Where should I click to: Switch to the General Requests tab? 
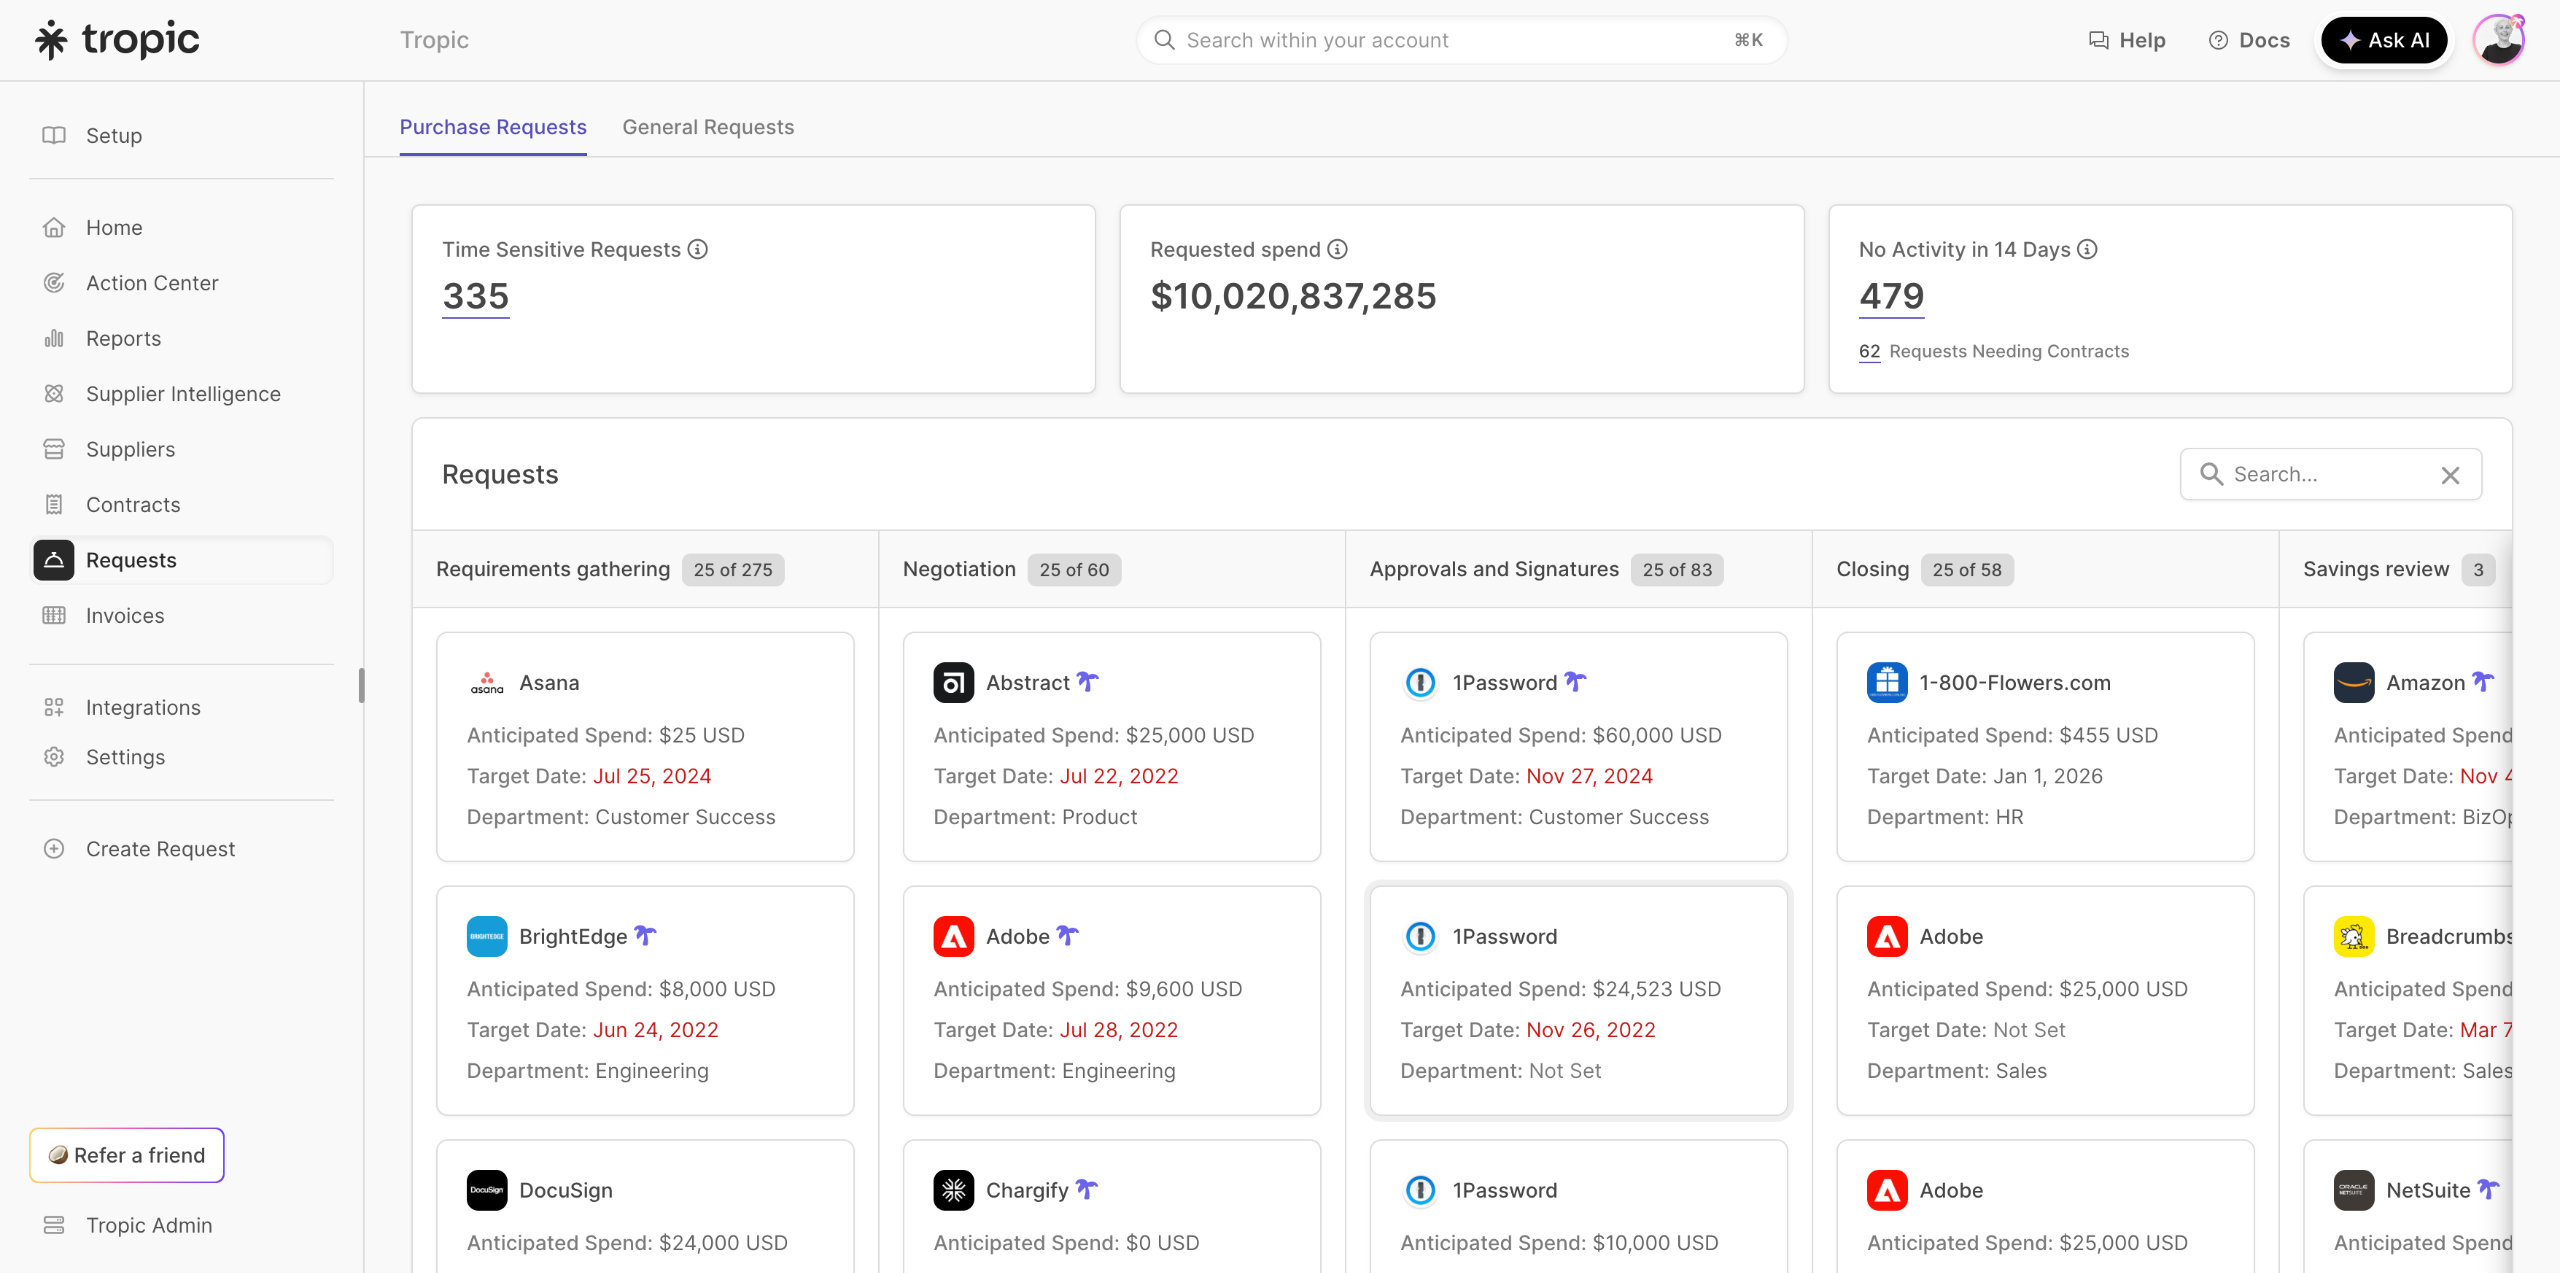click(708, 127)
